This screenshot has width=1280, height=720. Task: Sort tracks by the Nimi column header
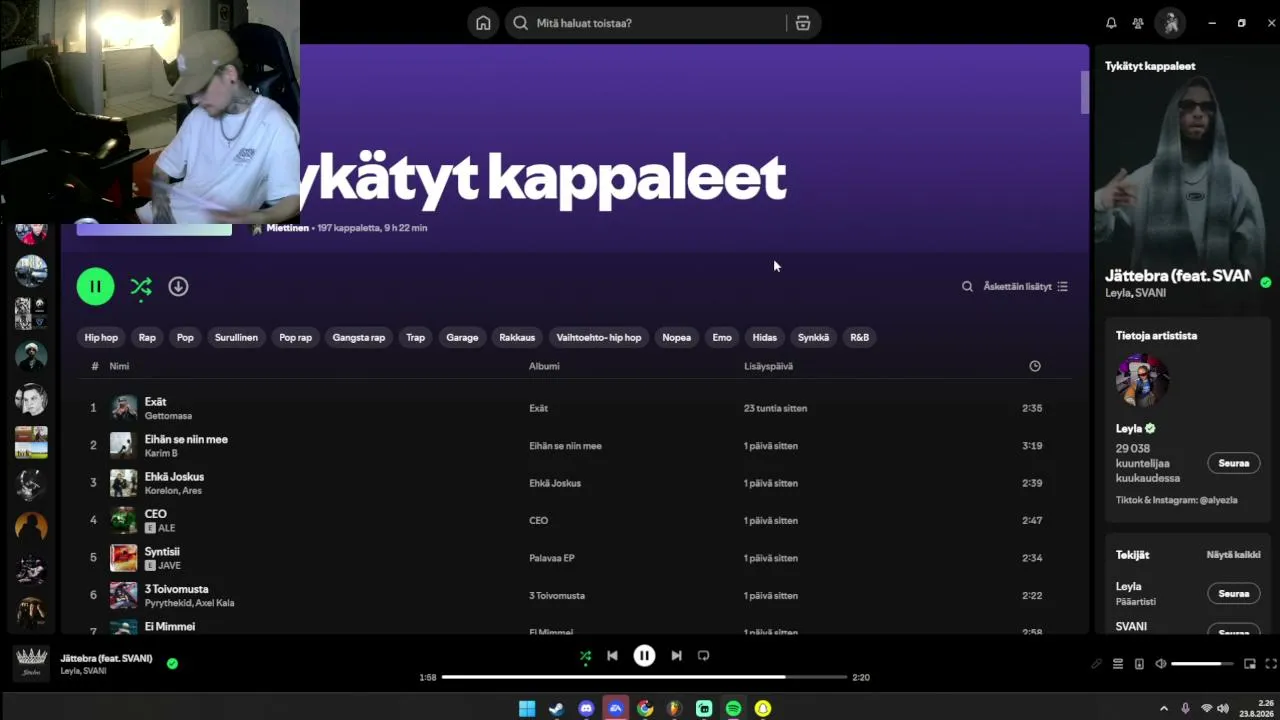point(119,366)
